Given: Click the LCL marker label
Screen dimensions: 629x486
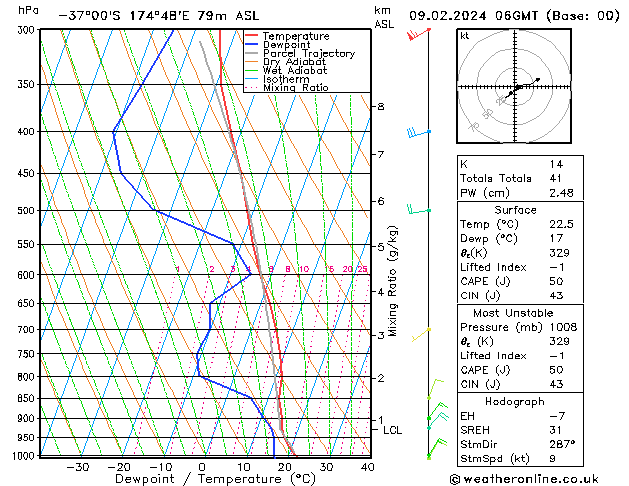Looking at the screenshot, I should click(x=392, y=430).
